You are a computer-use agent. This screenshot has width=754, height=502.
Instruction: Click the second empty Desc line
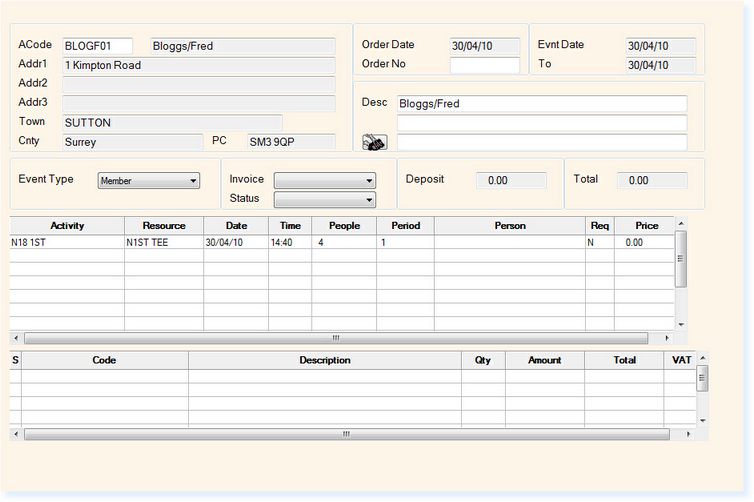541,123
